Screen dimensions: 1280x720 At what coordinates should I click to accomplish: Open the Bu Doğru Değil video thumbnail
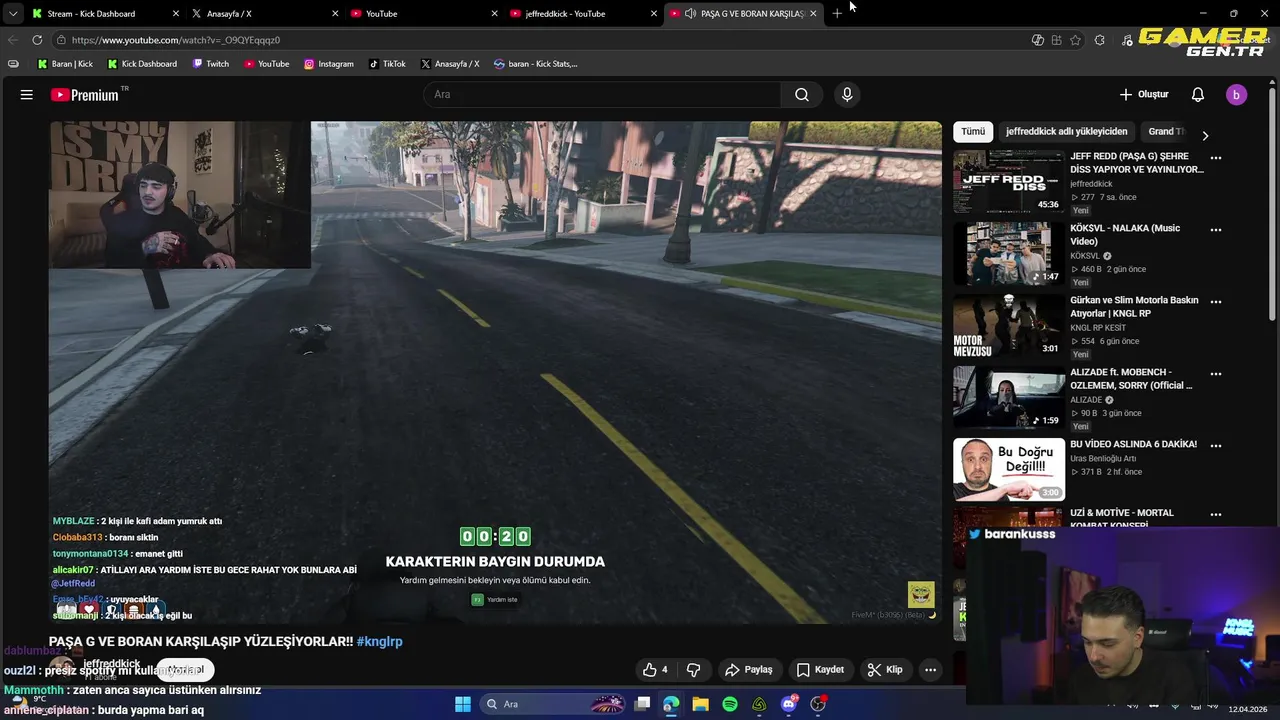(1009, 470)
